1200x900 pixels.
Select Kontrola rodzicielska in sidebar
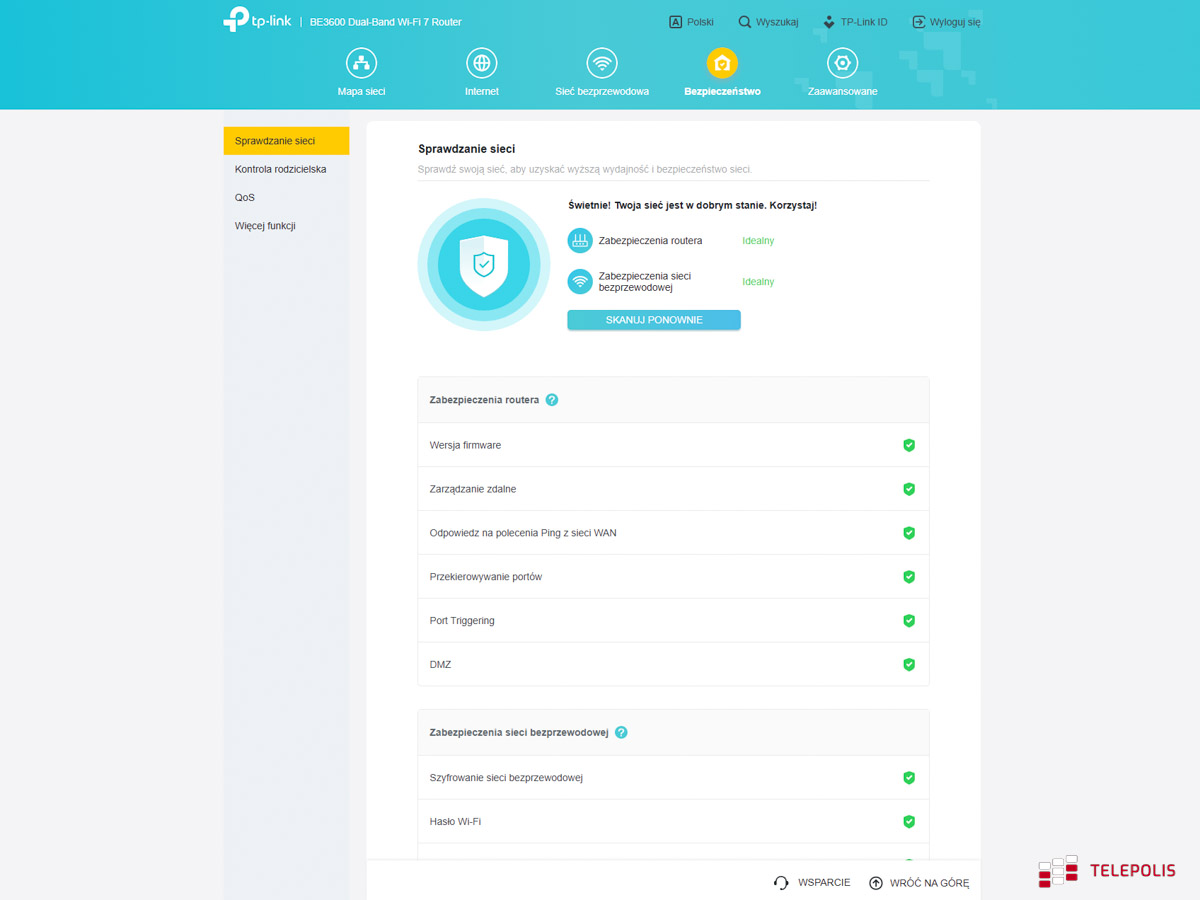[281, 170]
